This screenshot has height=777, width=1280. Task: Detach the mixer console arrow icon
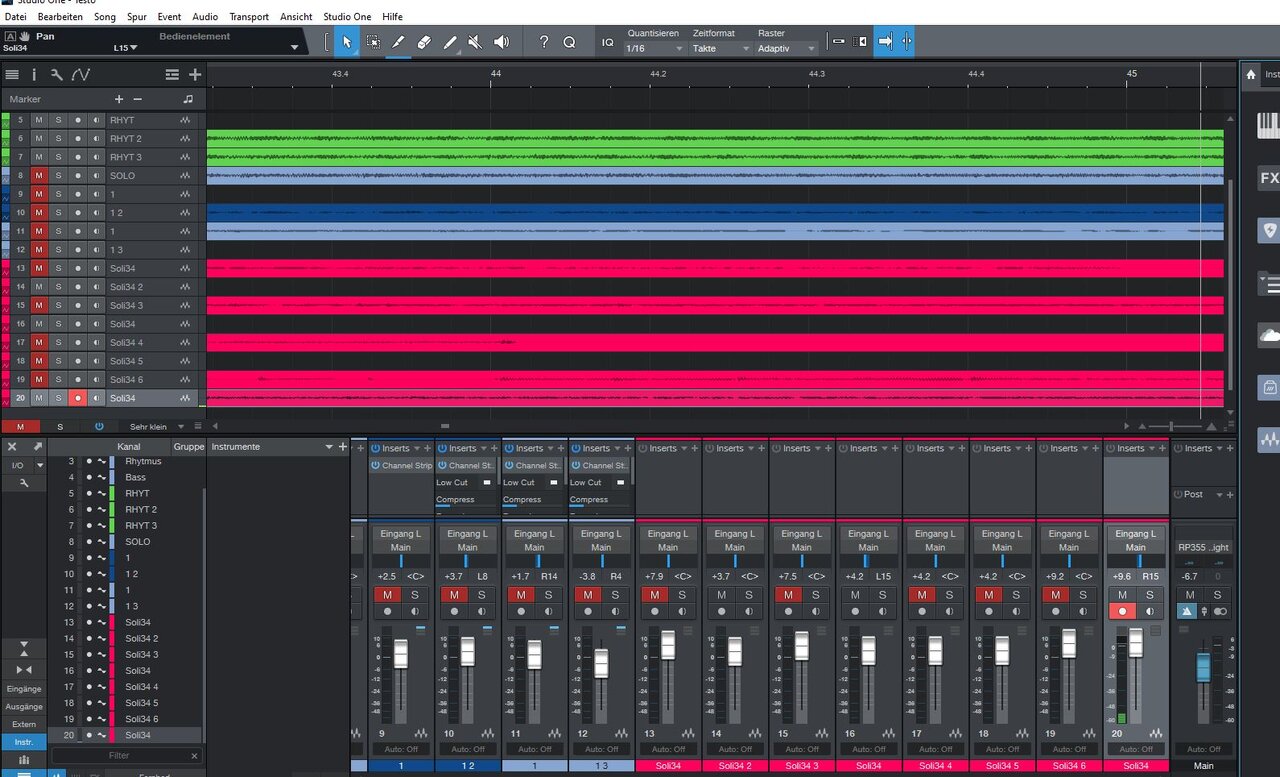click(x=37, y=446)
